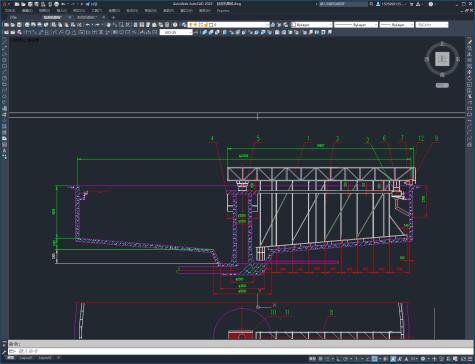Open the 格式 Format menu

[79, 11]
